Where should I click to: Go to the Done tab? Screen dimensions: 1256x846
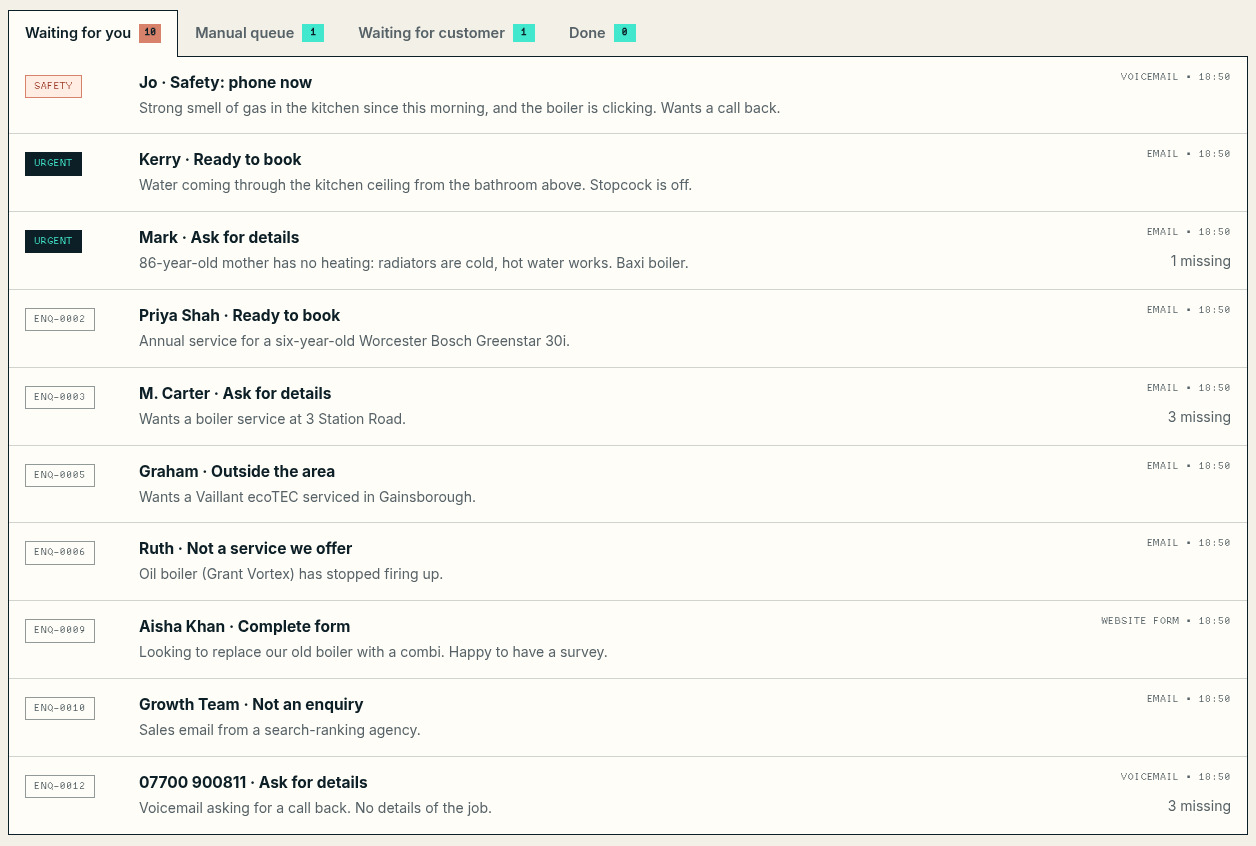(x=602, y=33)
